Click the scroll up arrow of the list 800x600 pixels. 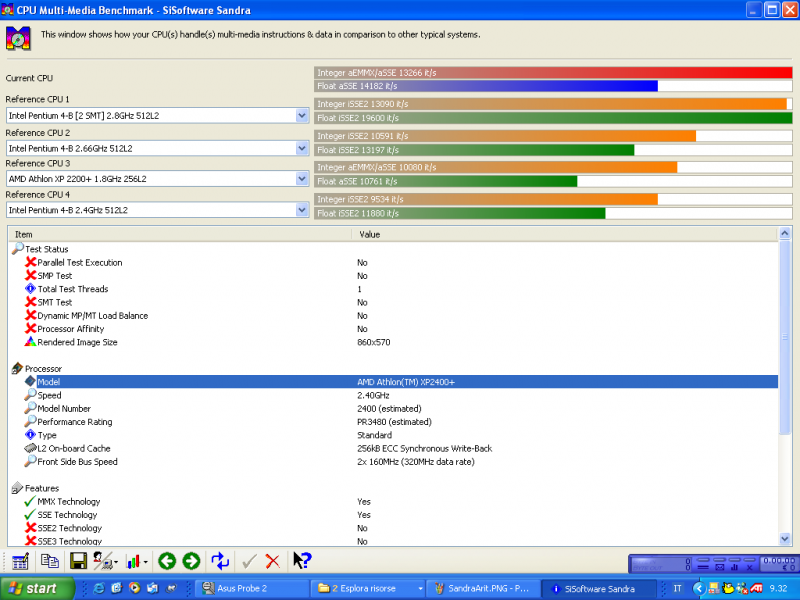[x=785, y=234]
